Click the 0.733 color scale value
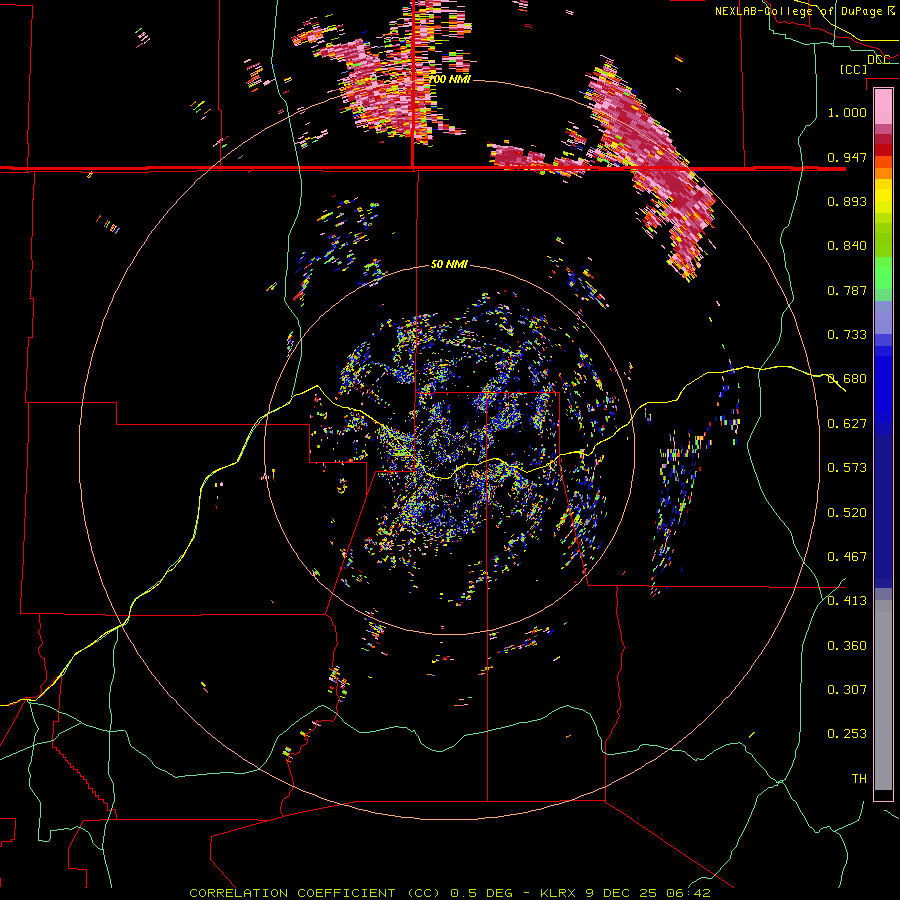The height and width of the screenshot is (900, 900). pyautogui.click(x=847, y=335)
